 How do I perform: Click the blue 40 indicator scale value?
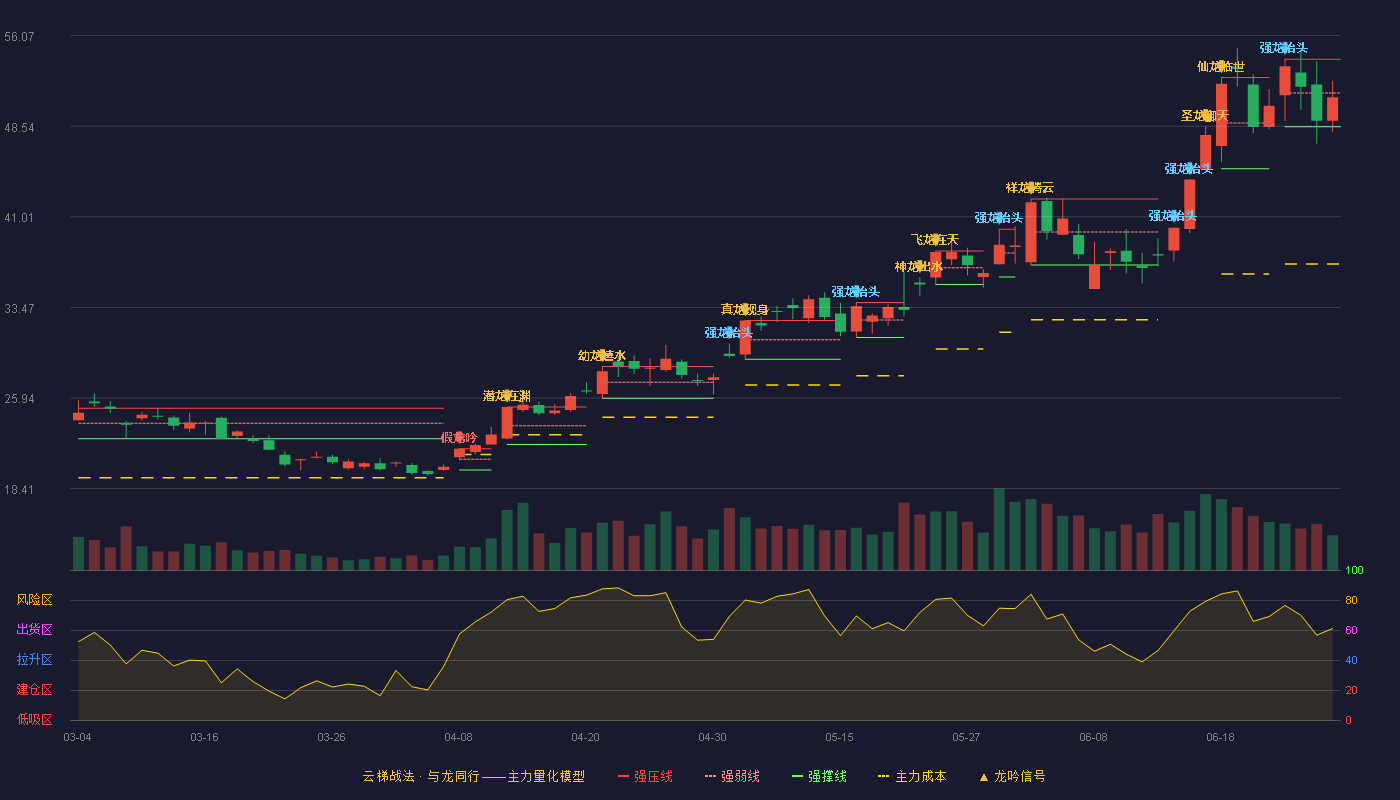click(x=1351, y=661)
